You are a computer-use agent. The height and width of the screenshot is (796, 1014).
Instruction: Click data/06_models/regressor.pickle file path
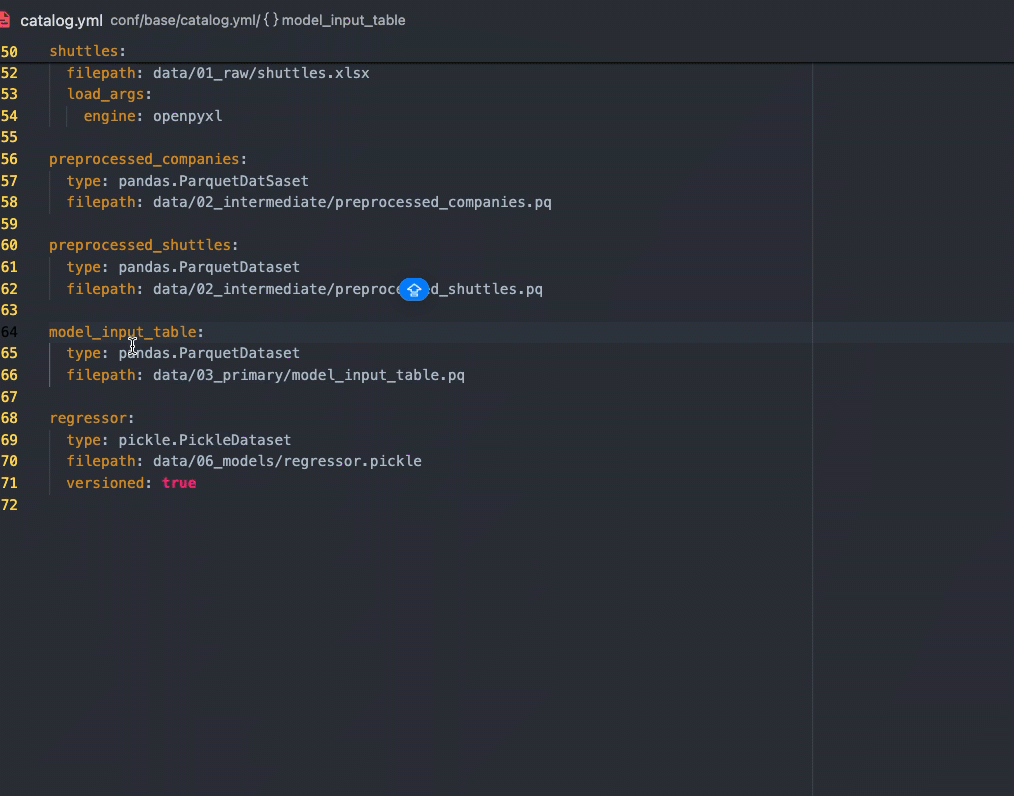287,461
